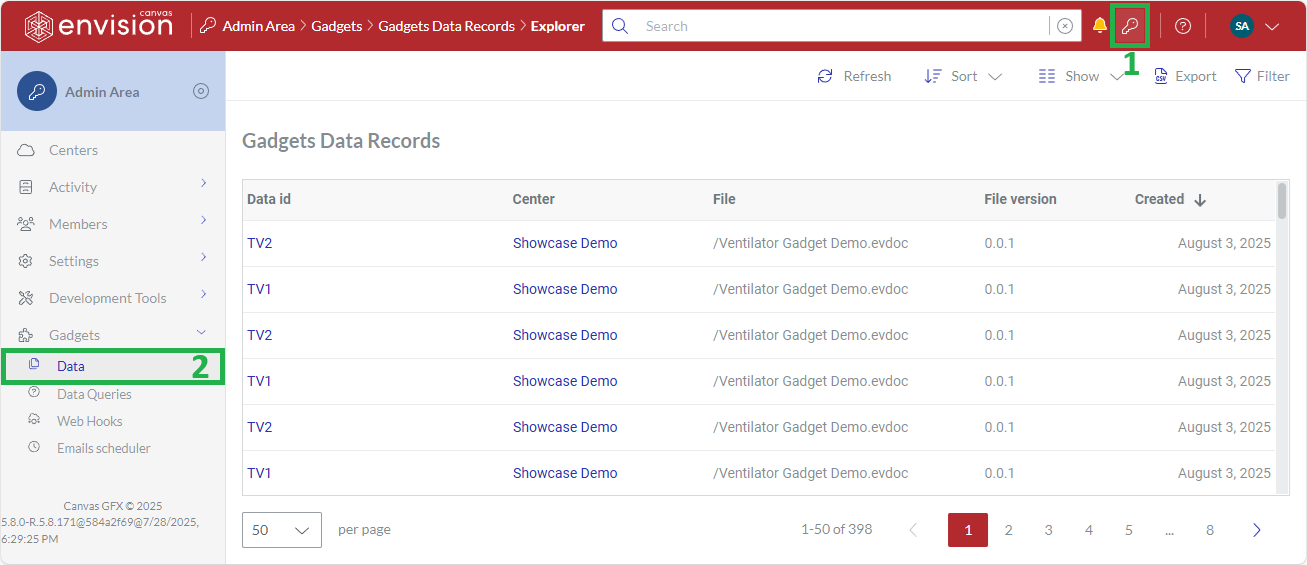Image resolution: width=1307 pixels, height=565 pixels.
Task: Go to page 5
Action: (x=1128, y=530)
